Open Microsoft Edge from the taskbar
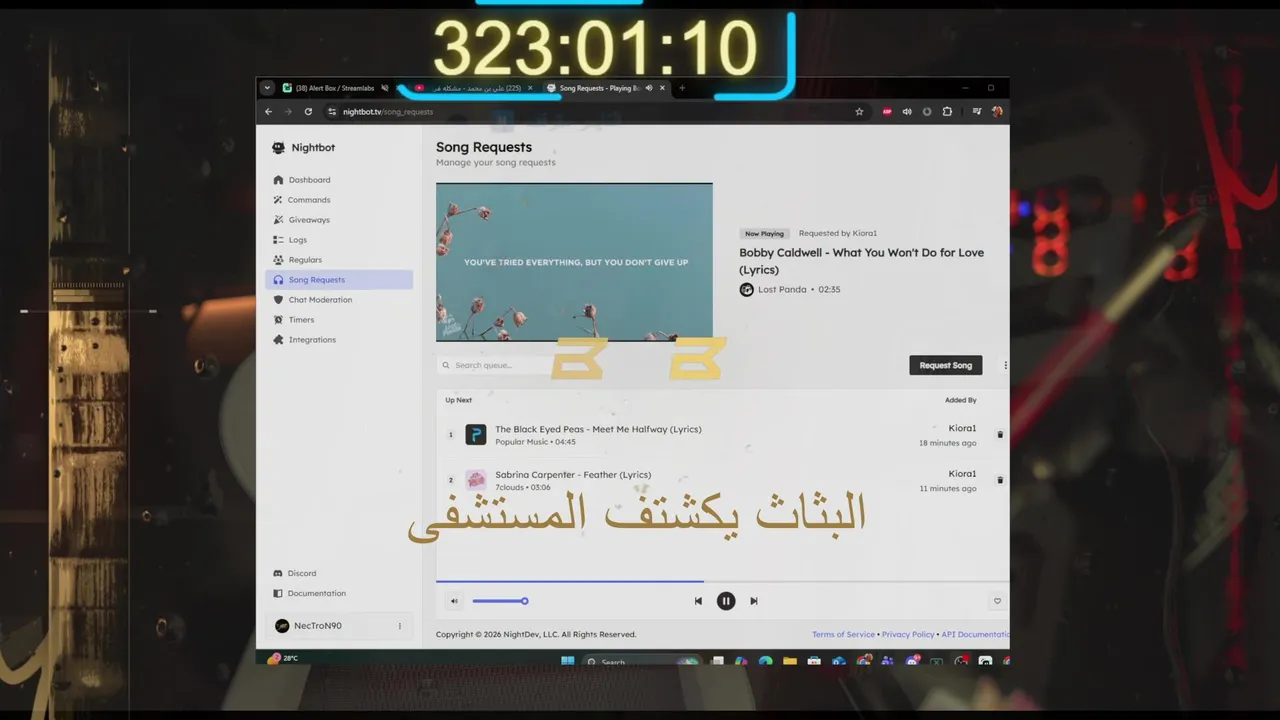 tap(765, 661)
